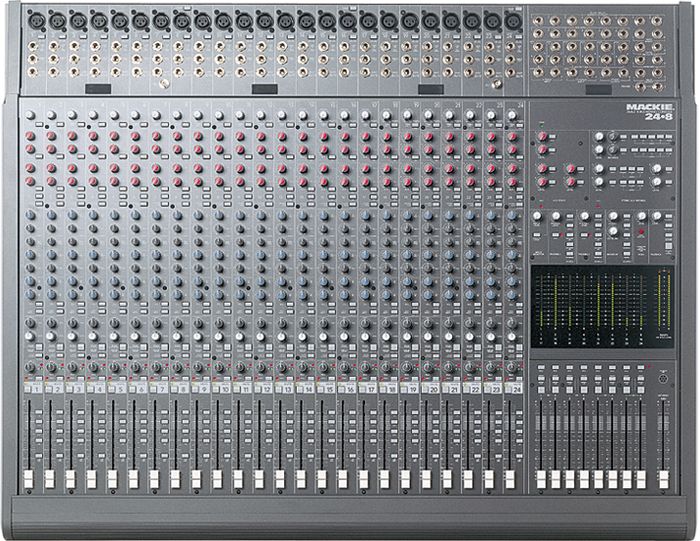Select the channel 6 XLR mic input jack
The height and width of the screenshot is (541, 700).
click(x=140, y=20)
